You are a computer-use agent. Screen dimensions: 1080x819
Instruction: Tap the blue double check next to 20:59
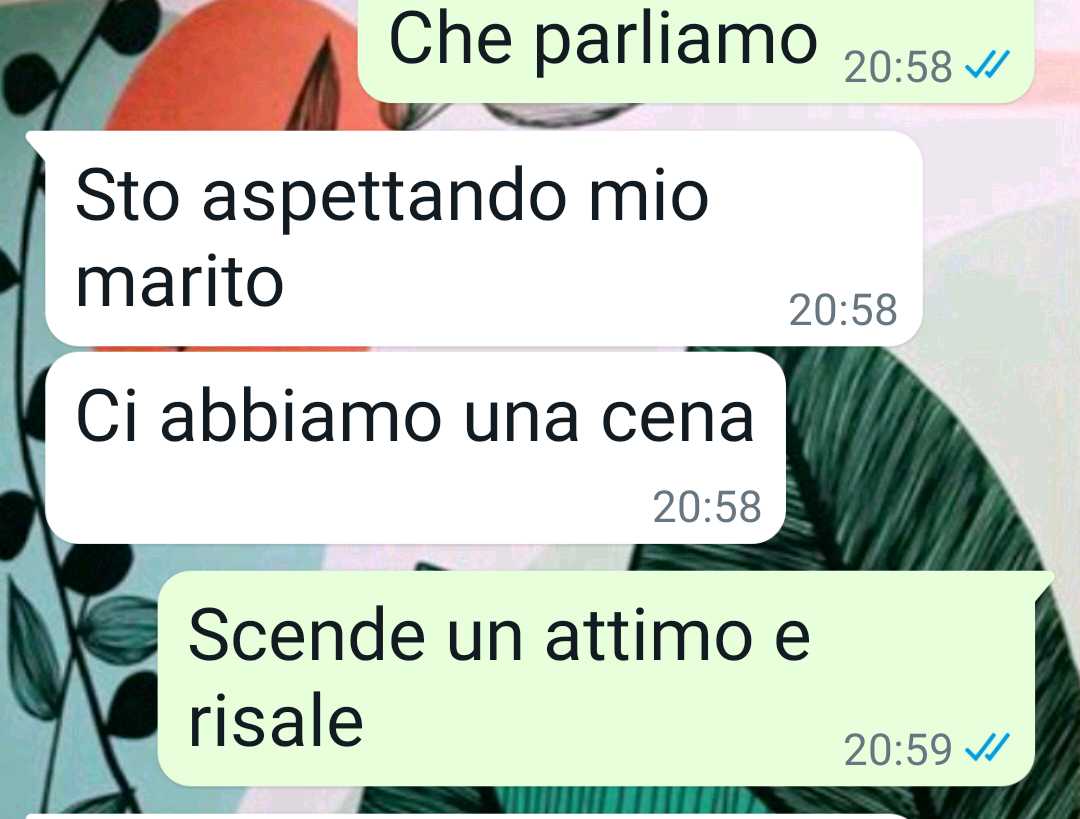[x=987, y=747]
